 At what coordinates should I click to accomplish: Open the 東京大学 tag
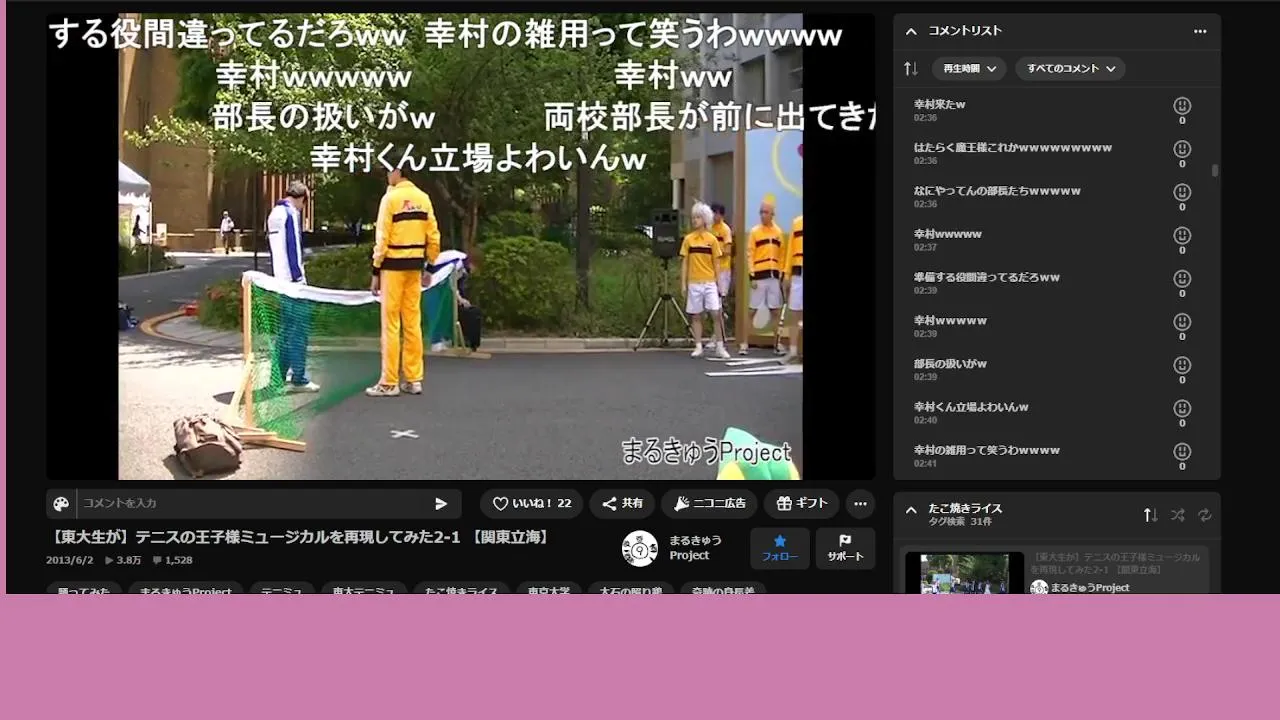549,591
